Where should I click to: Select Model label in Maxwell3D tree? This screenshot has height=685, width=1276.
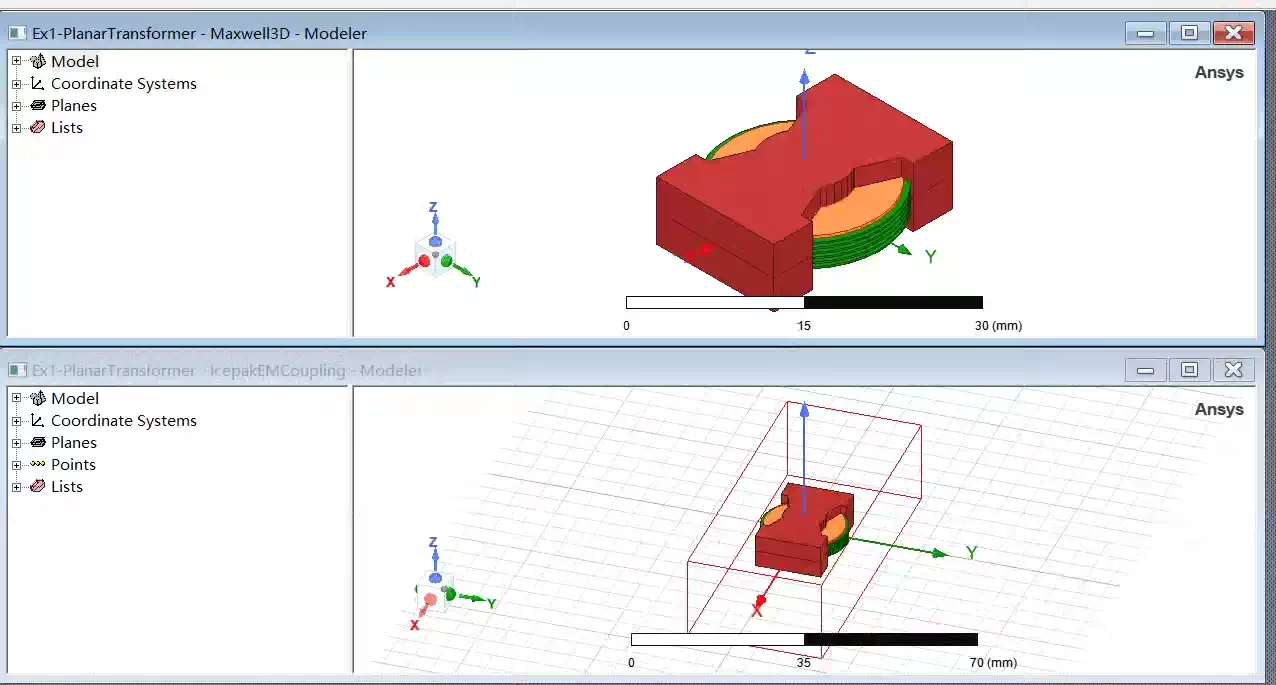point(75,62)
